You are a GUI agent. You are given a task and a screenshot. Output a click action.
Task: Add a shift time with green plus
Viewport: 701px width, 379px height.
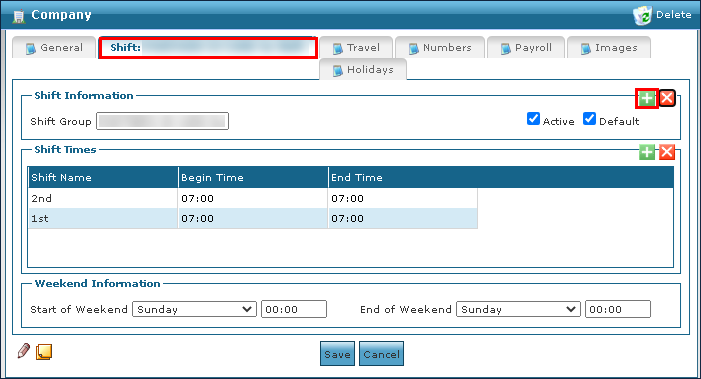click(x=646, y=152)
